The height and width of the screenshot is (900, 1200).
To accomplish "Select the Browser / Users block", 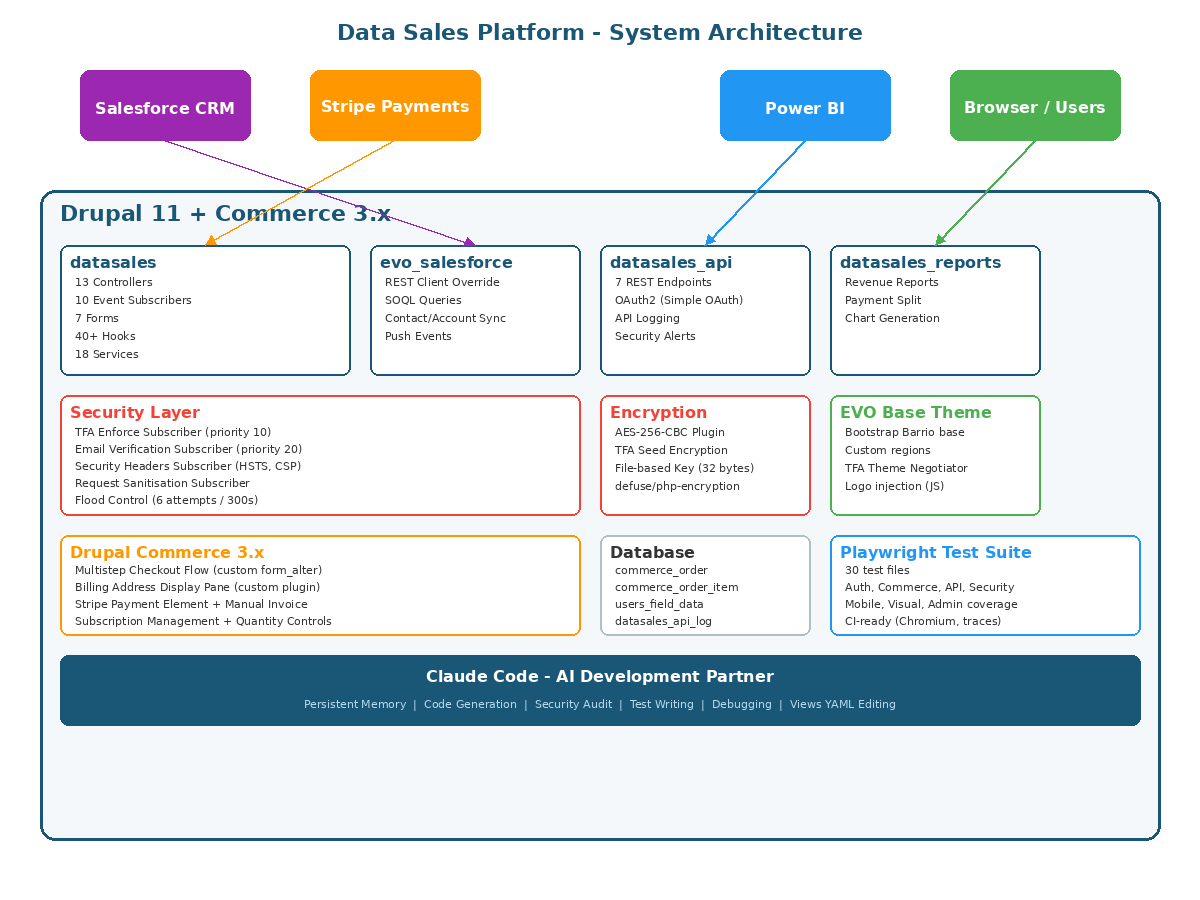I will coord(1035,105).
